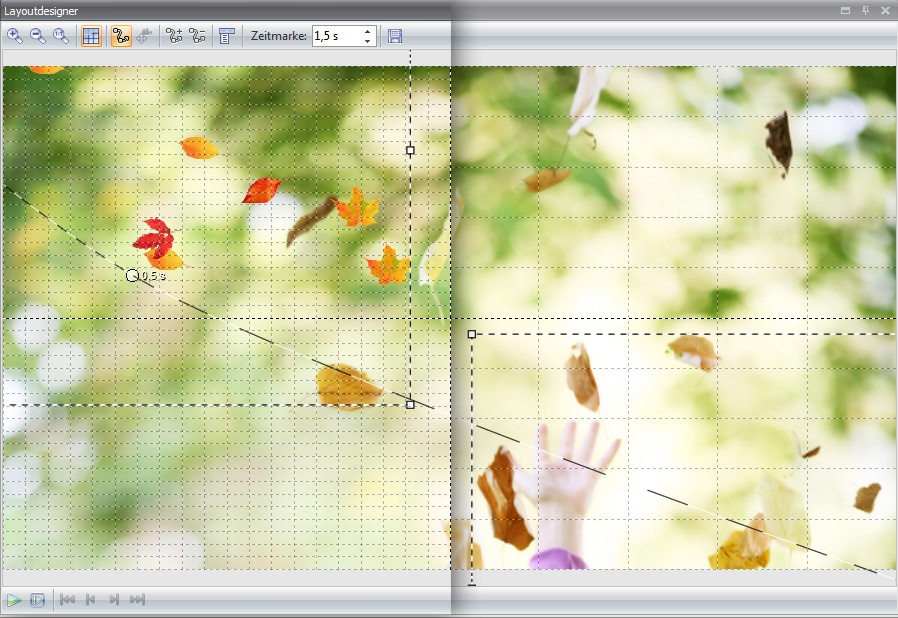Toggle the motion path display button
This screenshot has width=898, height=618.
pos(122,36)
